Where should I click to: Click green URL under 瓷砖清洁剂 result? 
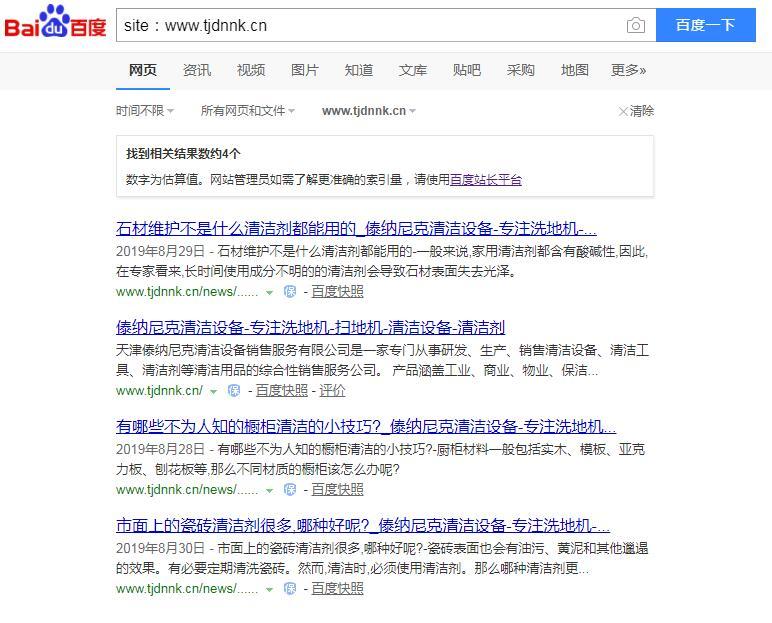(x=187, y=589)
